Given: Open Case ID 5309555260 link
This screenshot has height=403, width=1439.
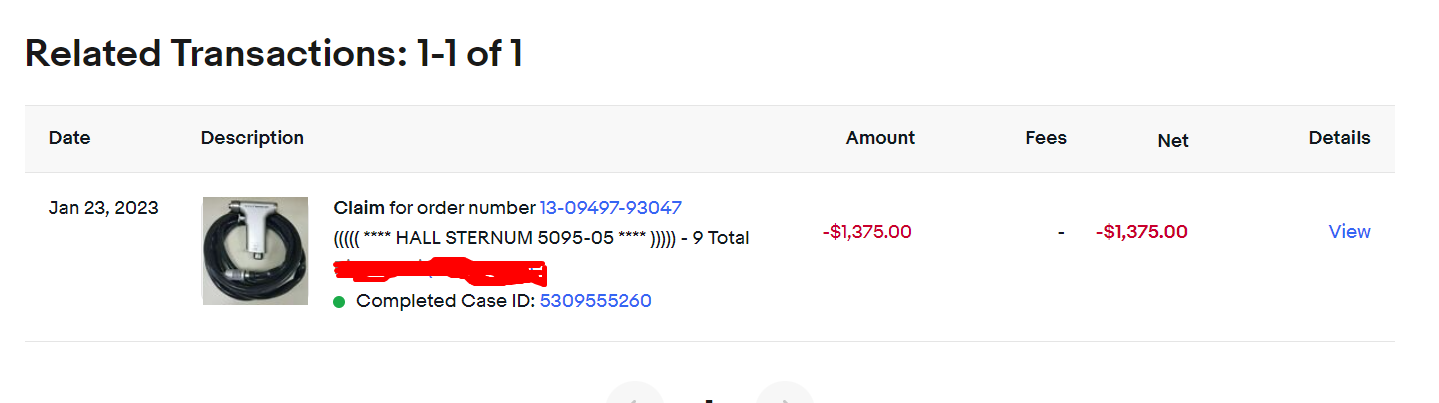Looking at the screenshot, I should tap(595, 301).
